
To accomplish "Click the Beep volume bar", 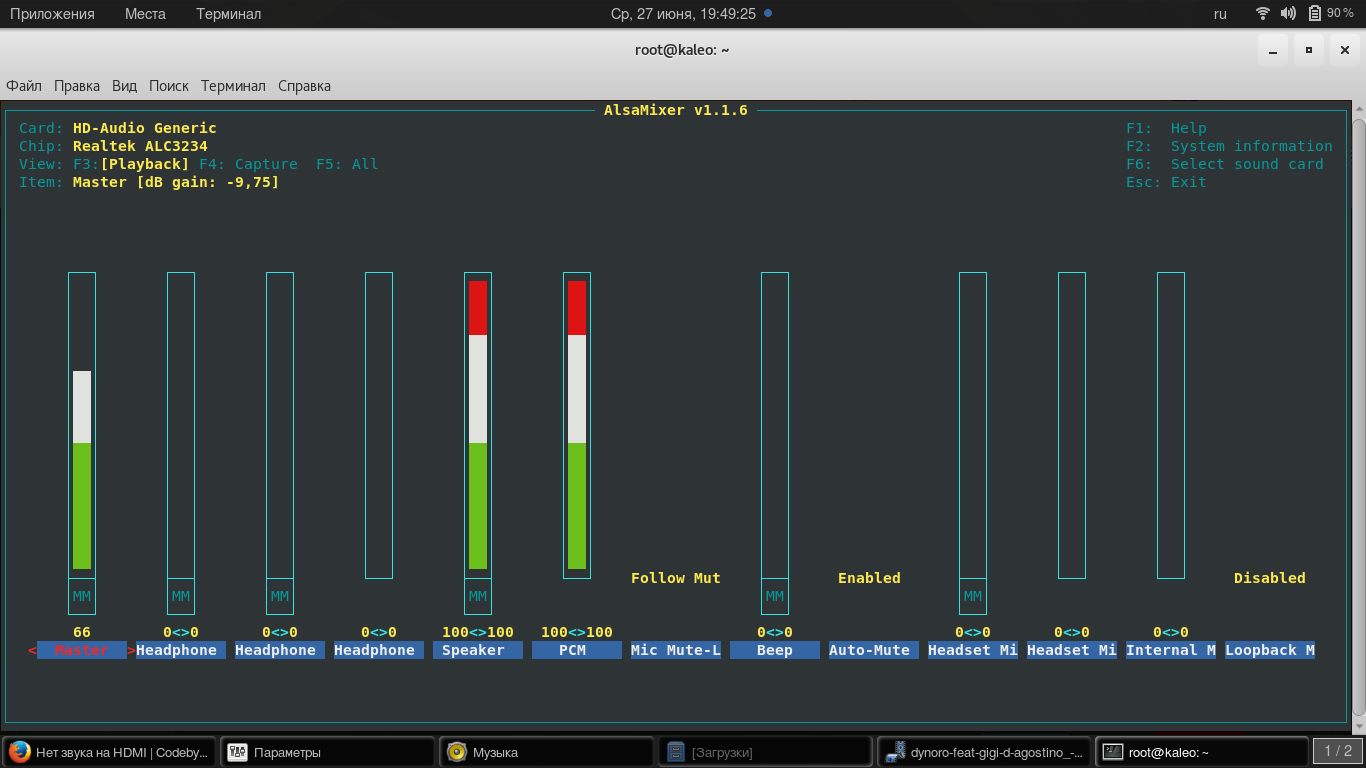I will tap(775, 425).
